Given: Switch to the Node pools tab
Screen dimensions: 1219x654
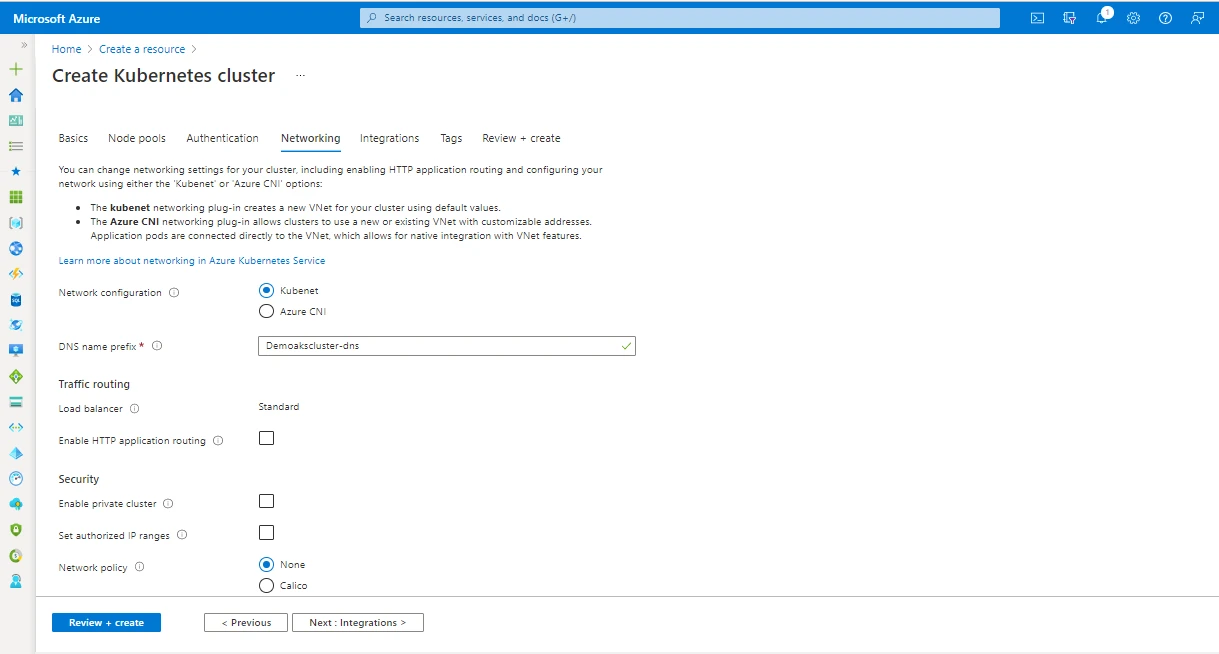Looking at the screenshot, I should click(x=136, y=138).
